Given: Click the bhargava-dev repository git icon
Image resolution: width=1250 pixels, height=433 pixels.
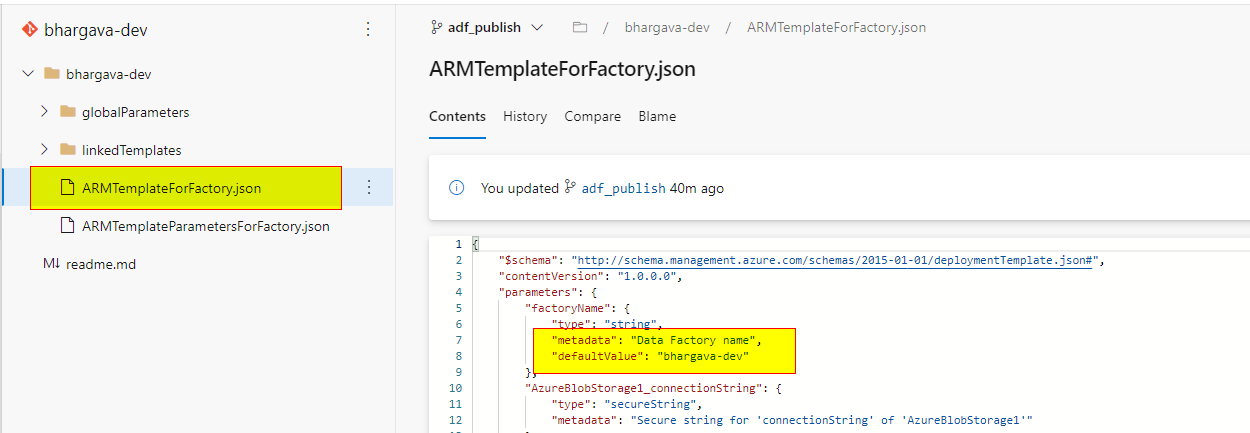Looking at the screenshot, I should point(30,29).
